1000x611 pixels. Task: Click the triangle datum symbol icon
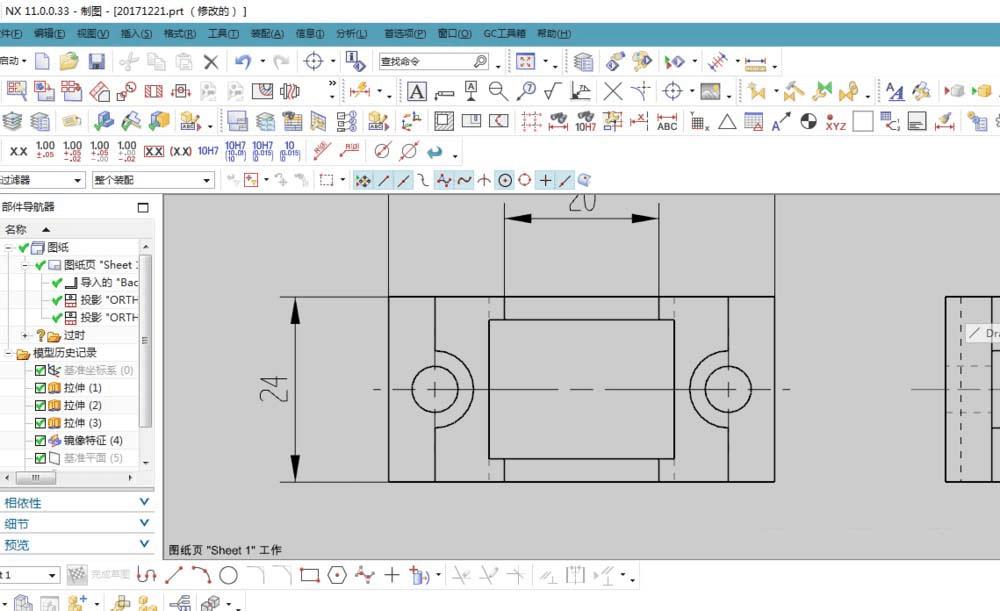(727, 121)
